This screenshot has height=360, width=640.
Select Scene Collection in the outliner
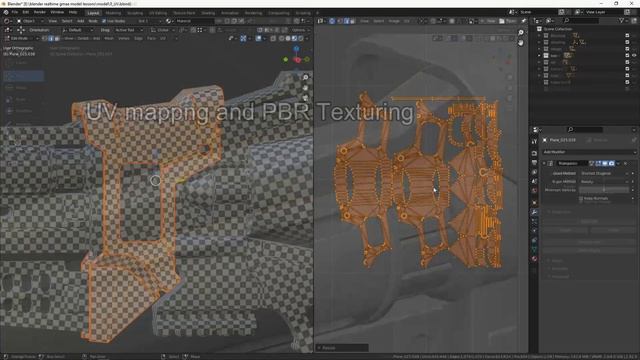557,29
